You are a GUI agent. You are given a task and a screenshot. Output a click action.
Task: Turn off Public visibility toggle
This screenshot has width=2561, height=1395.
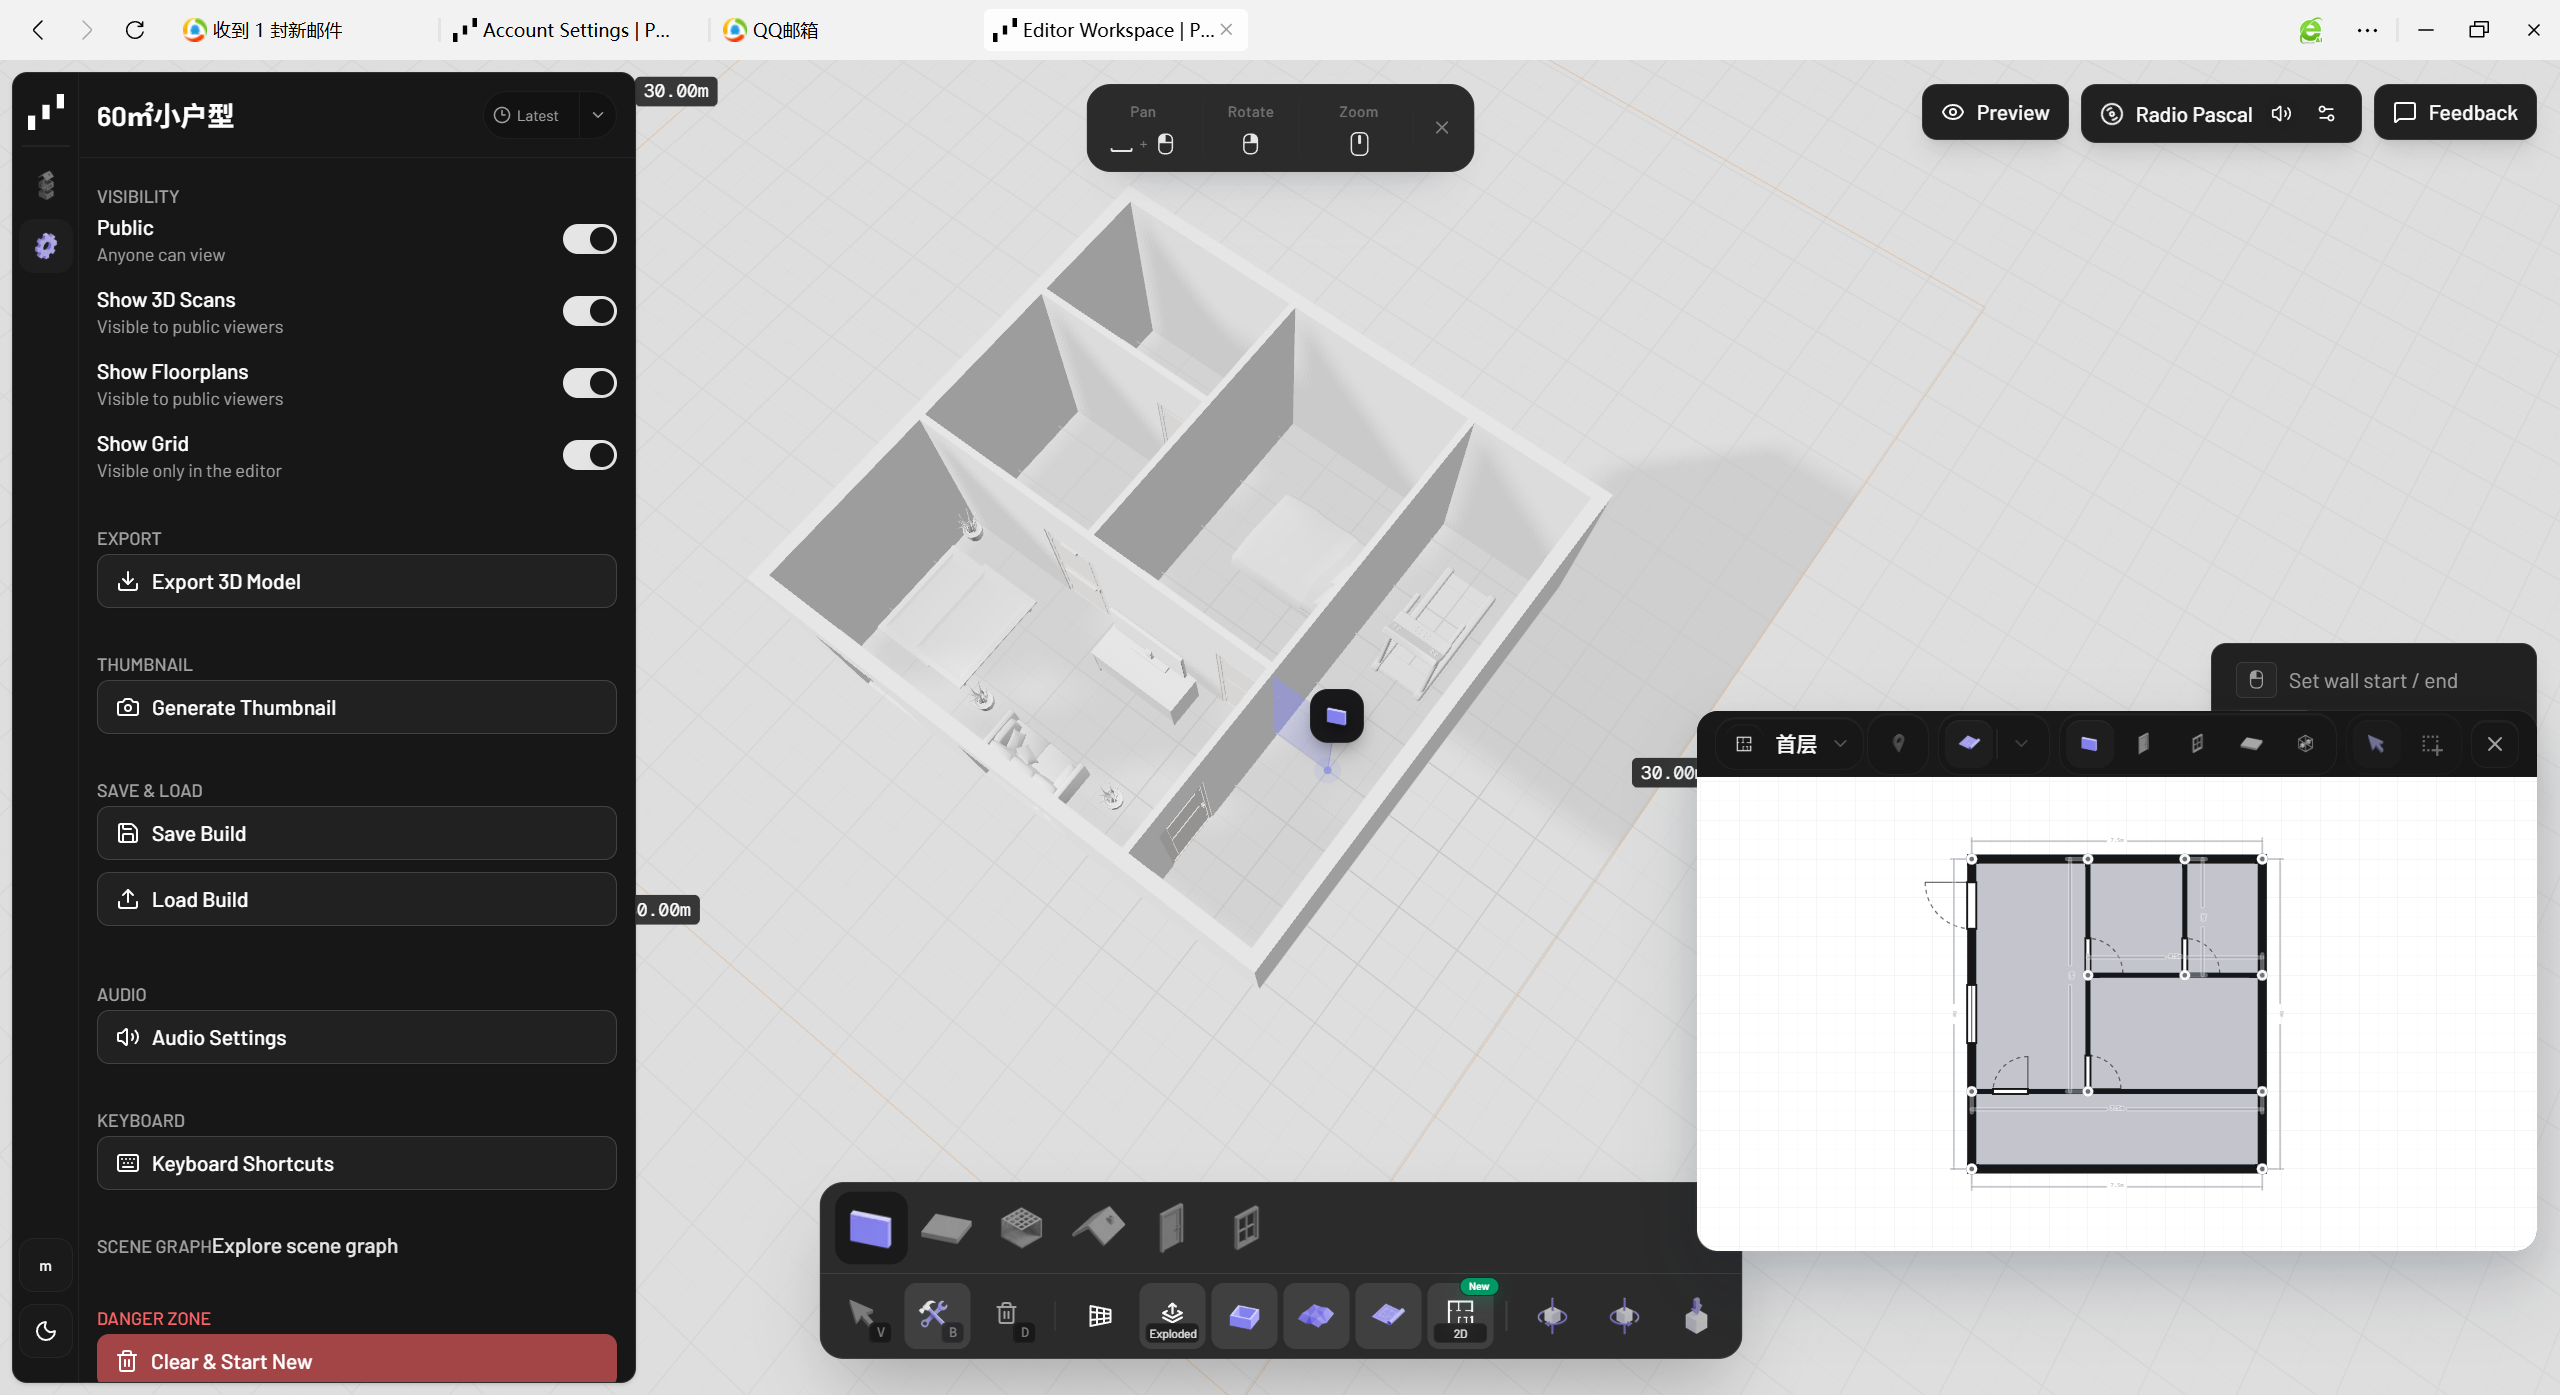tap(589, 240)
